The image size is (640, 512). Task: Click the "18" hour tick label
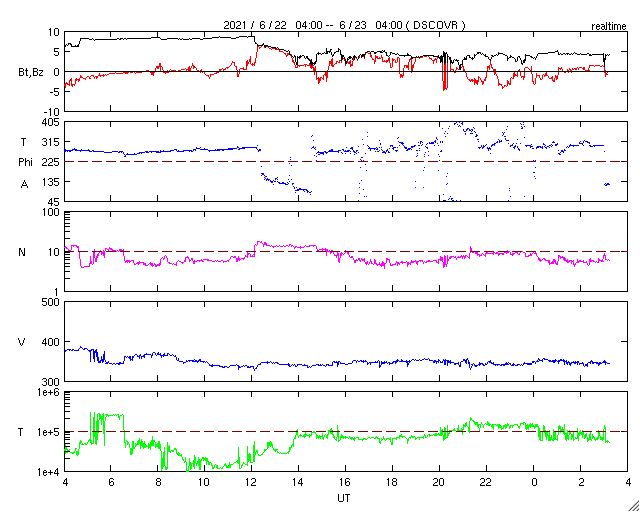[392, 482]
